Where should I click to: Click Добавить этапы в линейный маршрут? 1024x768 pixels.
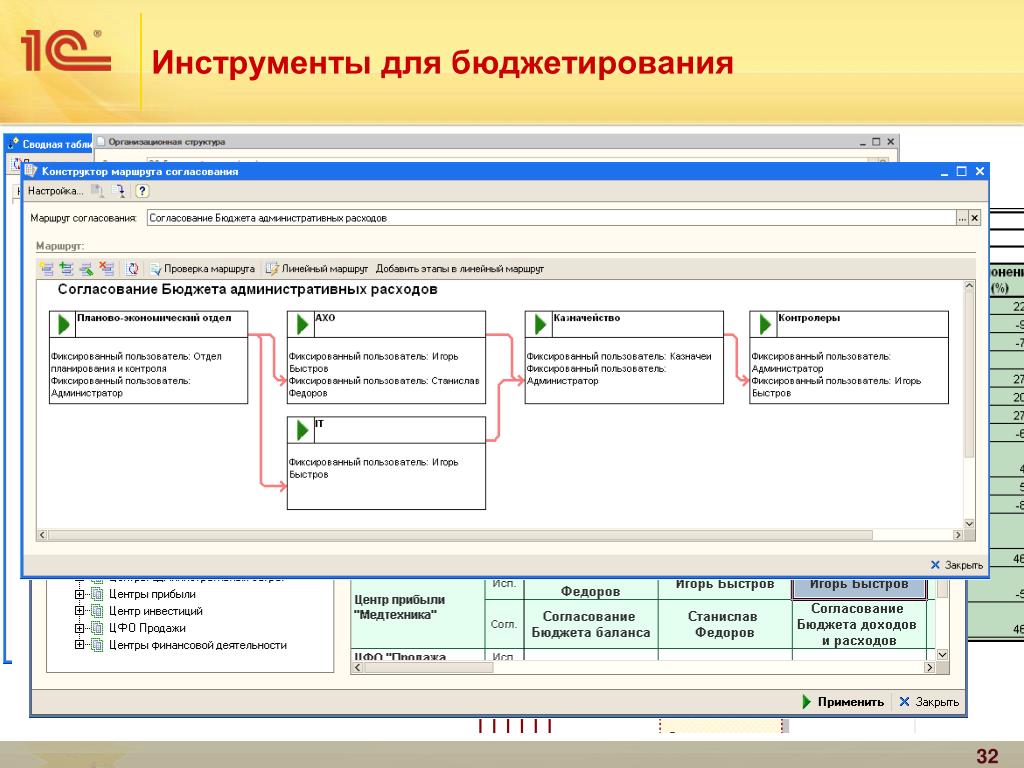pyautogui.click(x=460, y=268)
